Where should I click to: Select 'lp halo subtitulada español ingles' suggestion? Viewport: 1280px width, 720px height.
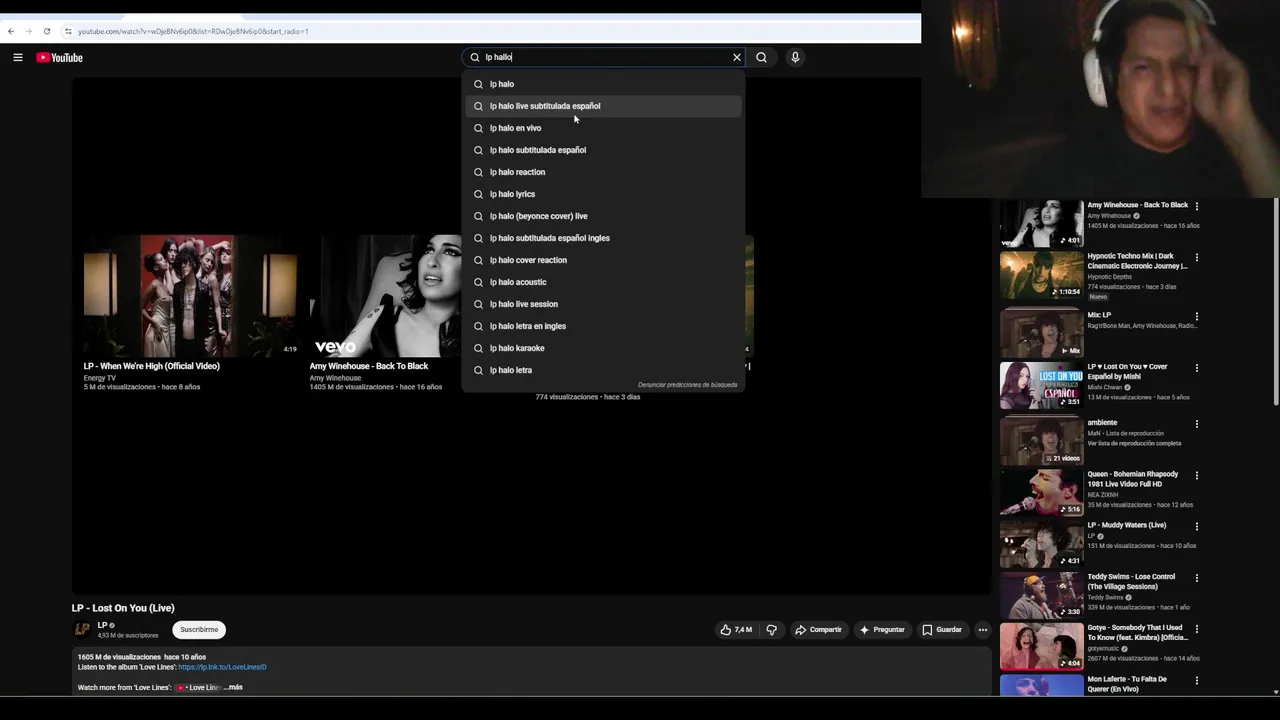click(603, 238)
